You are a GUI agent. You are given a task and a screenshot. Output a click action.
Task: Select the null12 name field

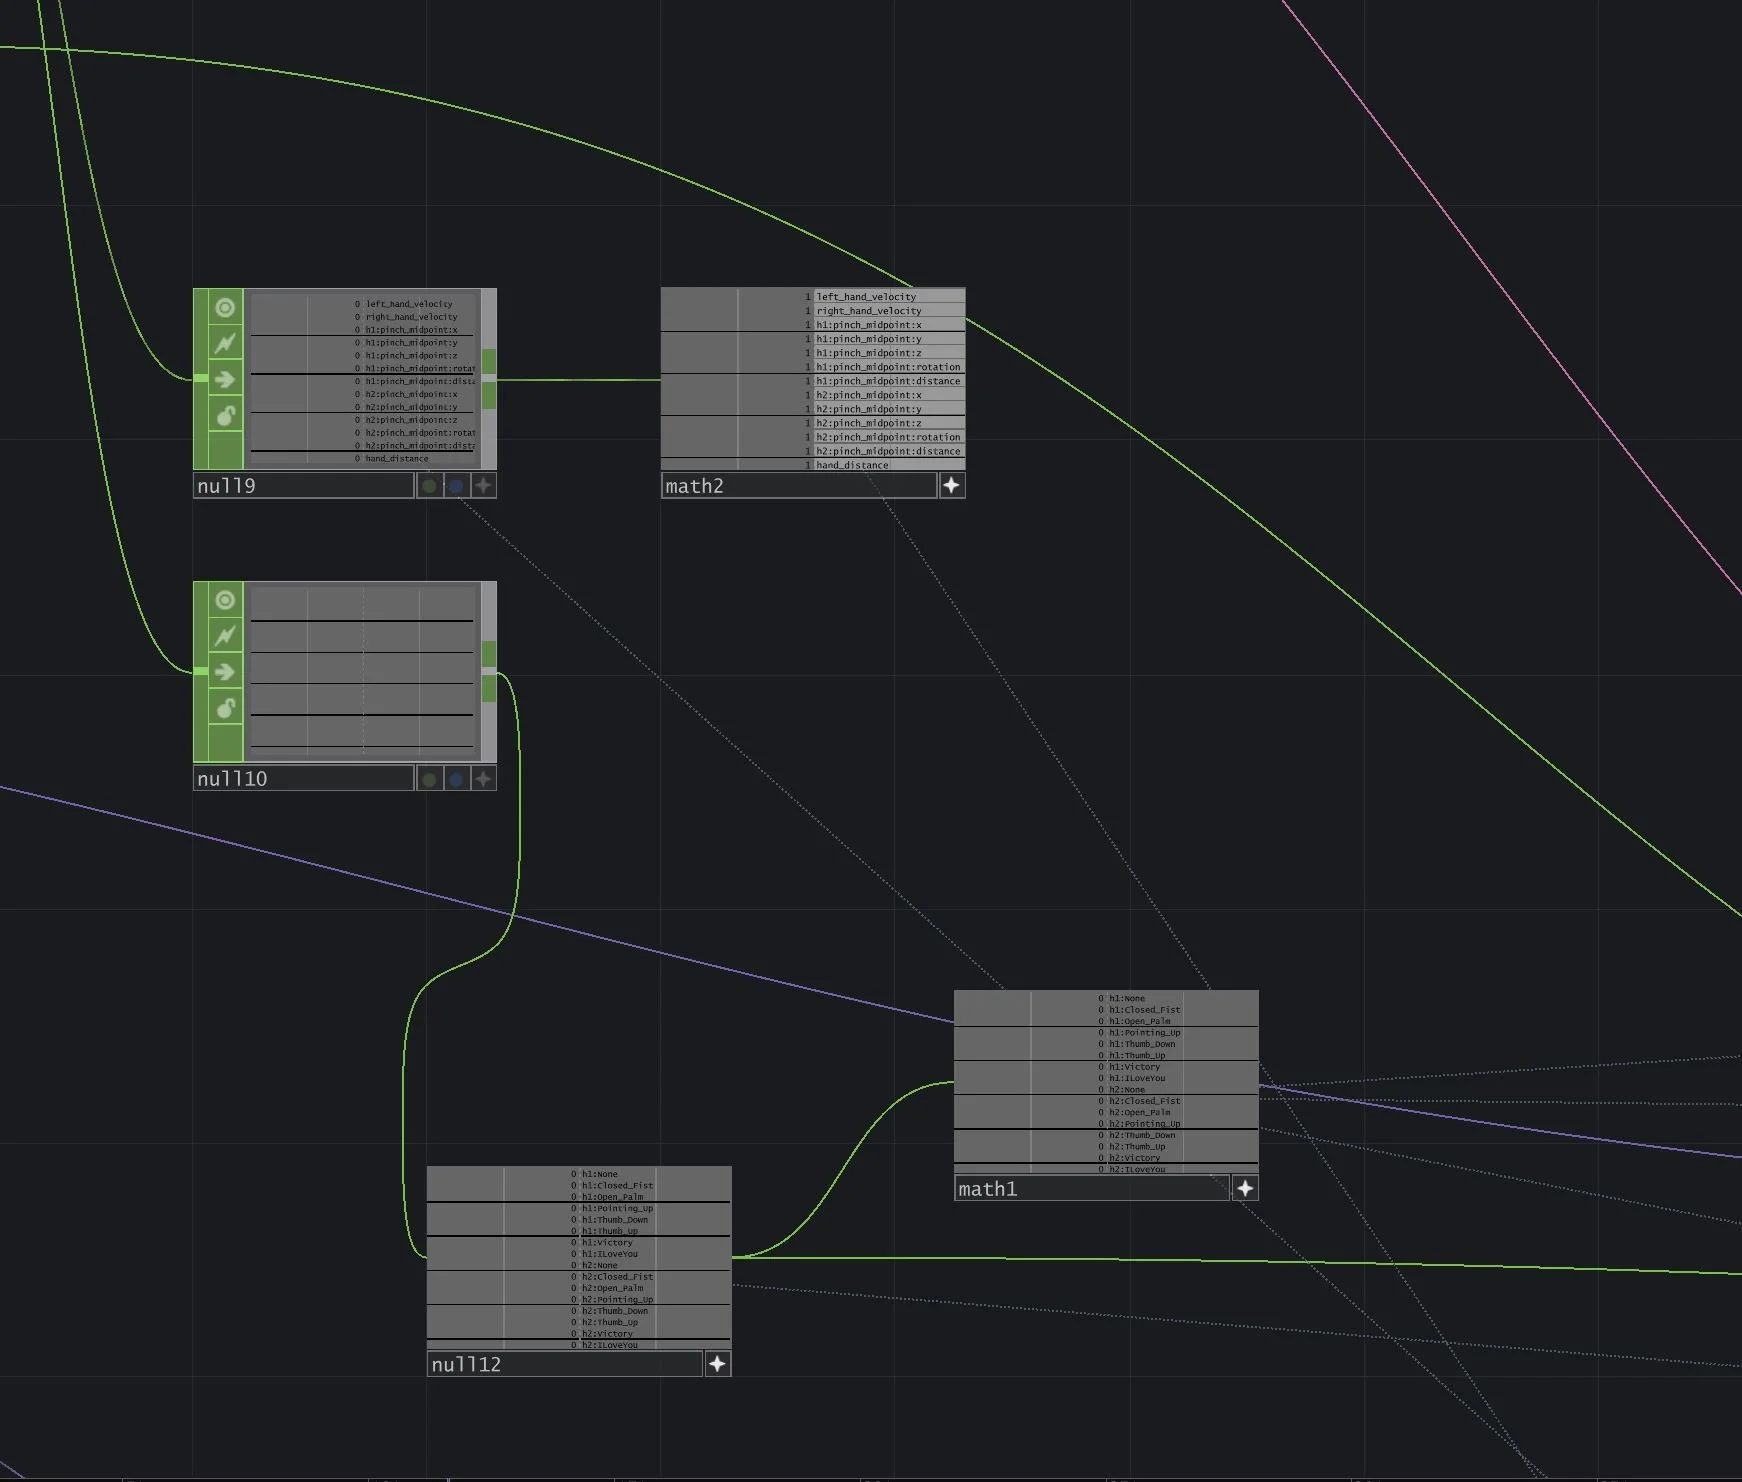click(564, 1364)
